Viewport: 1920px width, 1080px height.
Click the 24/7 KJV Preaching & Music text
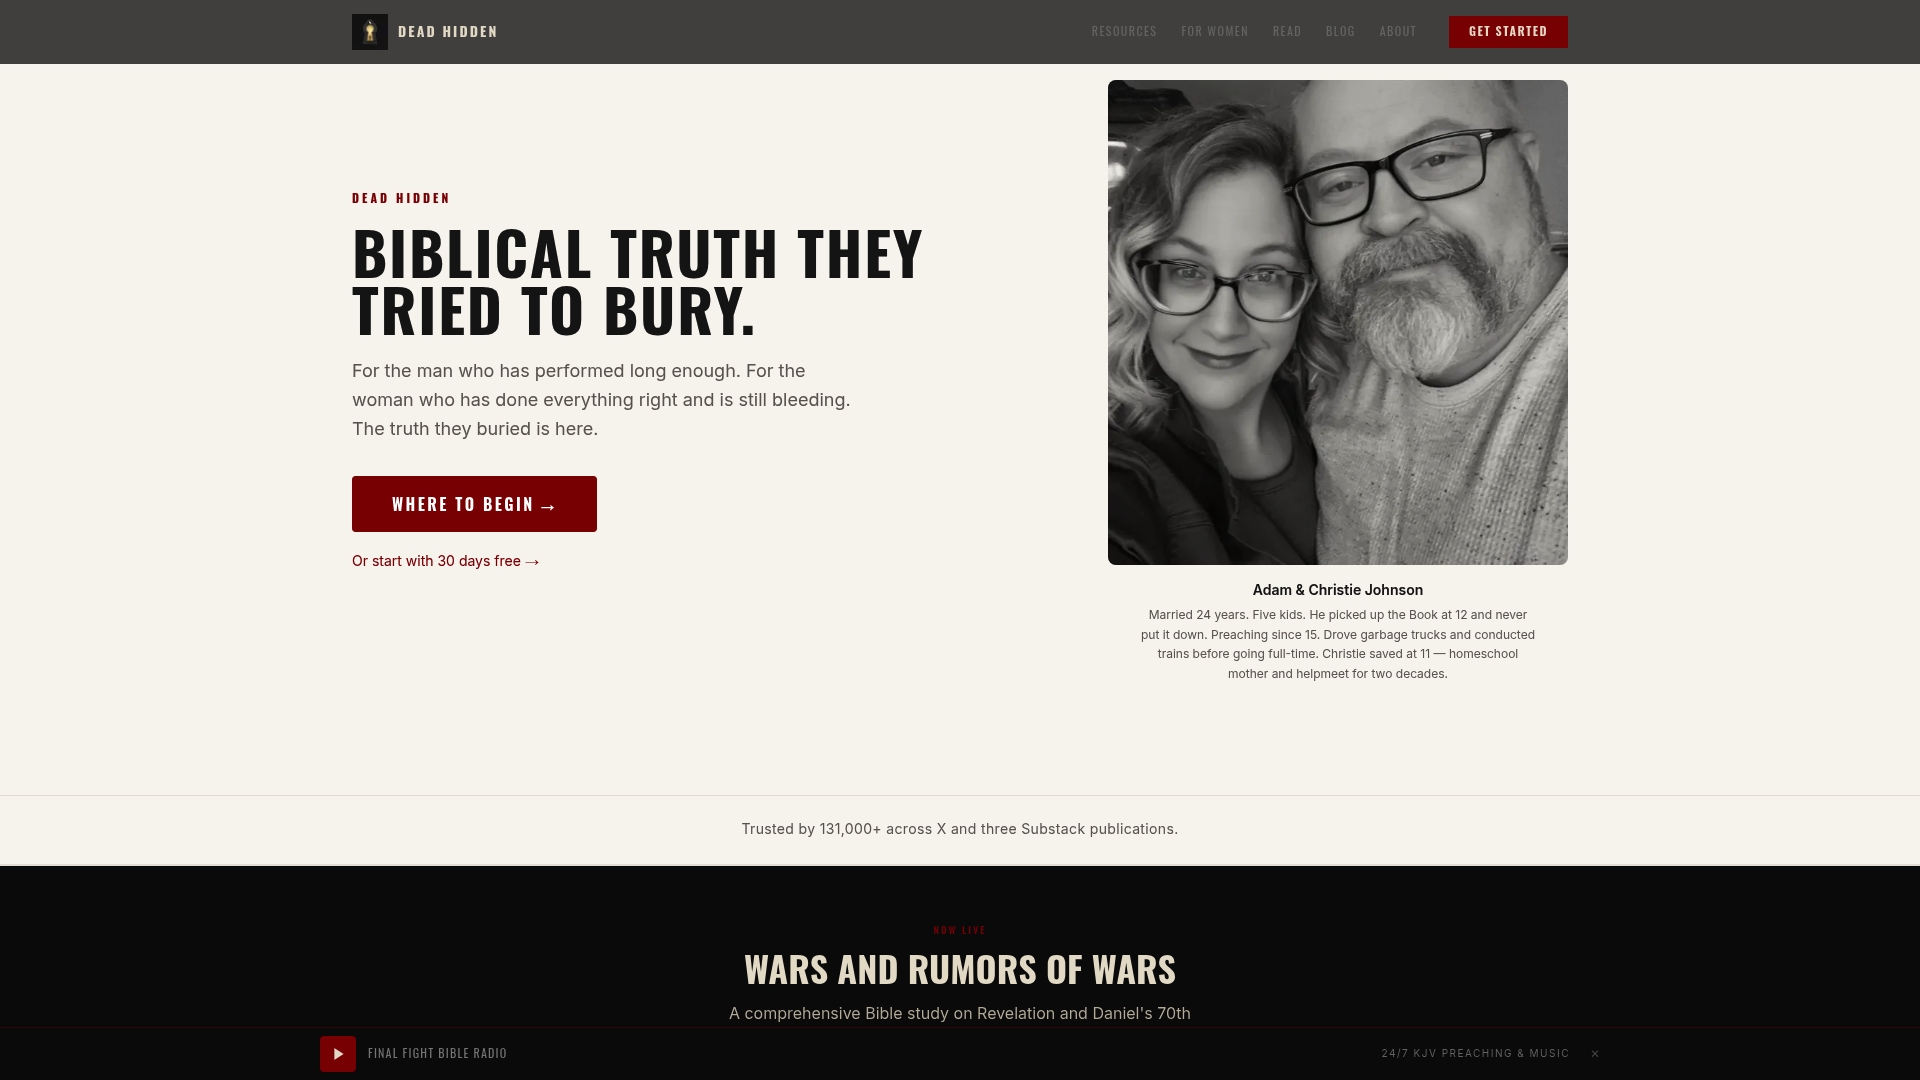coord(1475,1054)
